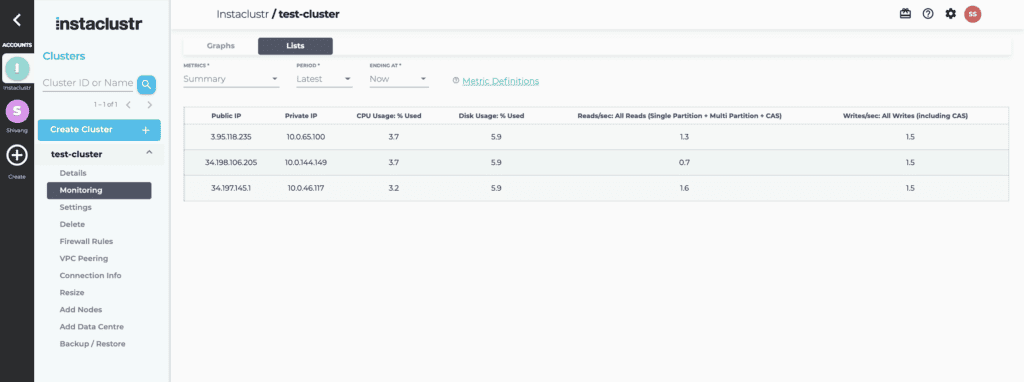The image size is (1024, 382).
Task: Click the Writes/sec: All Writes column header
Action: point(905,116)
